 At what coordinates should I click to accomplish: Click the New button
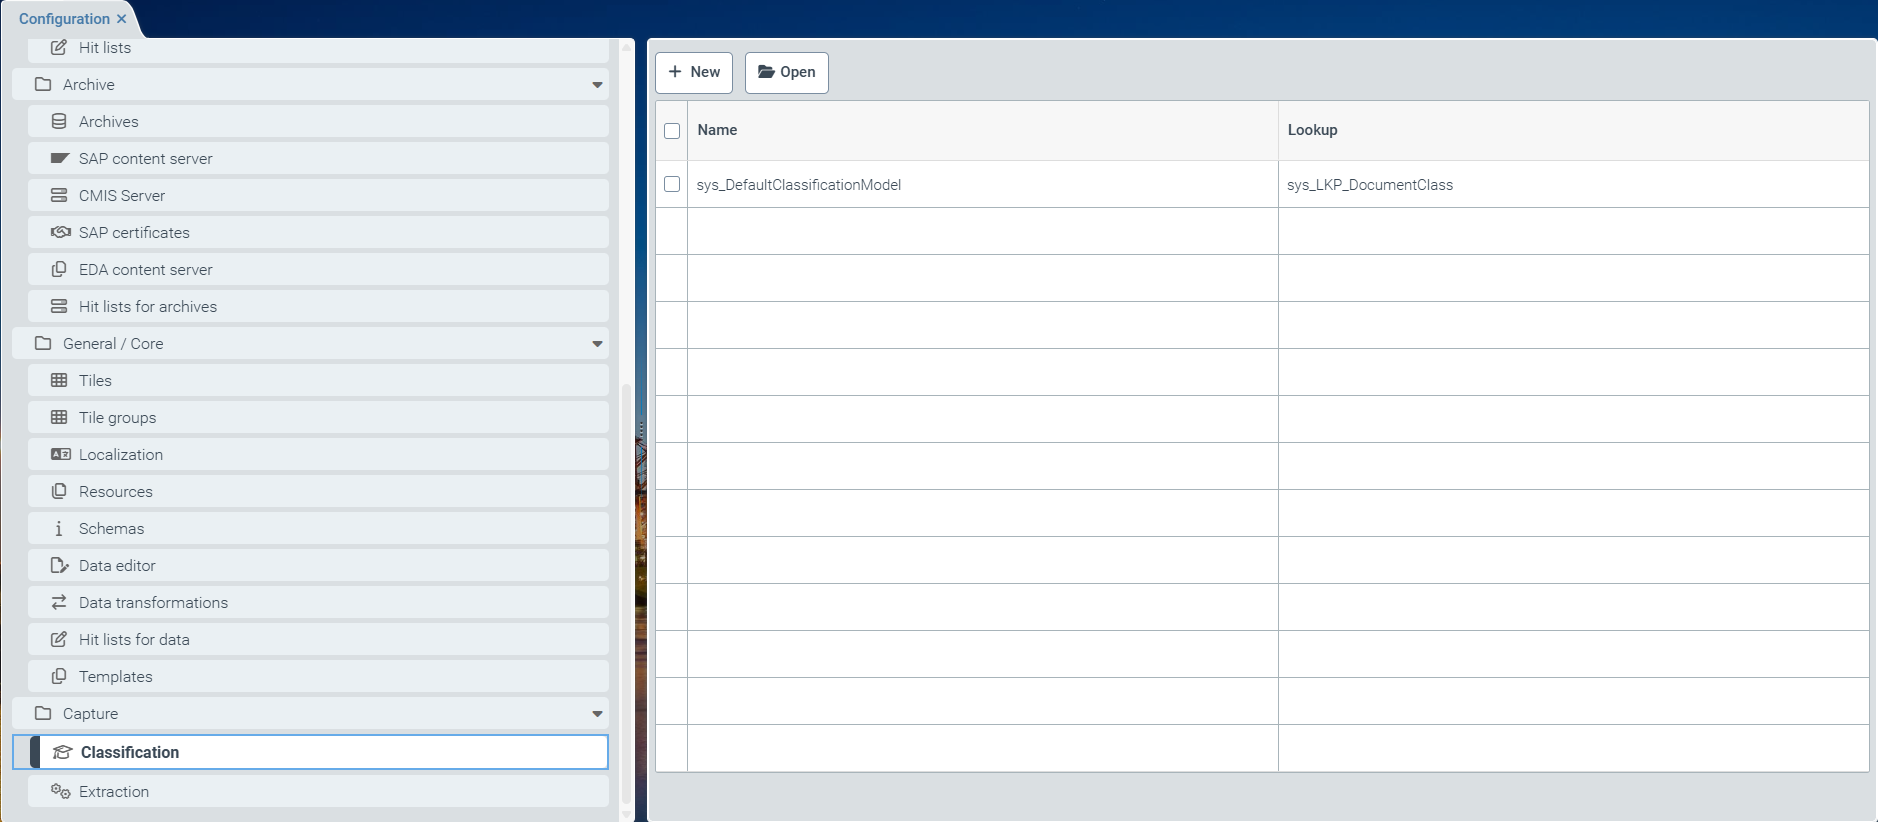coord(694,72)
